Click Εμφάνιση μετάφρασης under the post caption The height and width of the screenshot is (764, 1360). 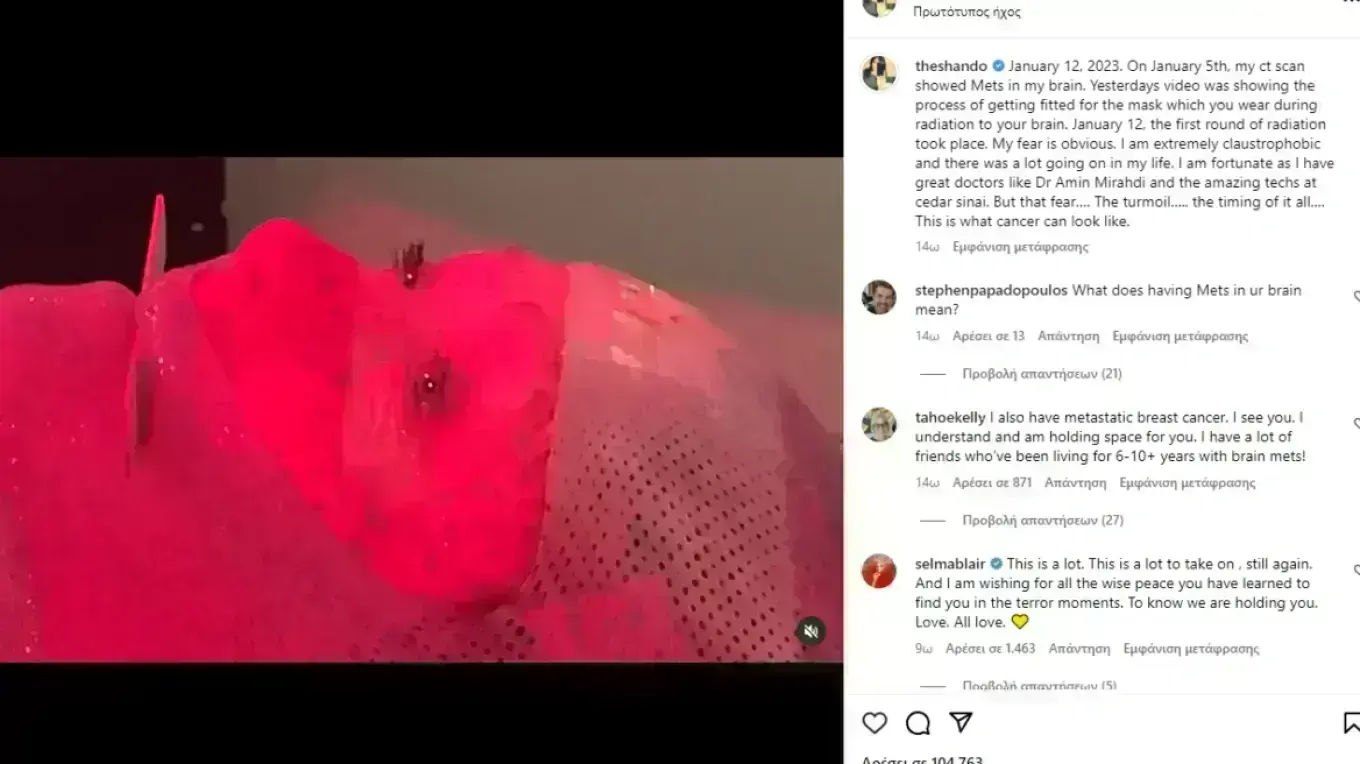point(1020,247)
